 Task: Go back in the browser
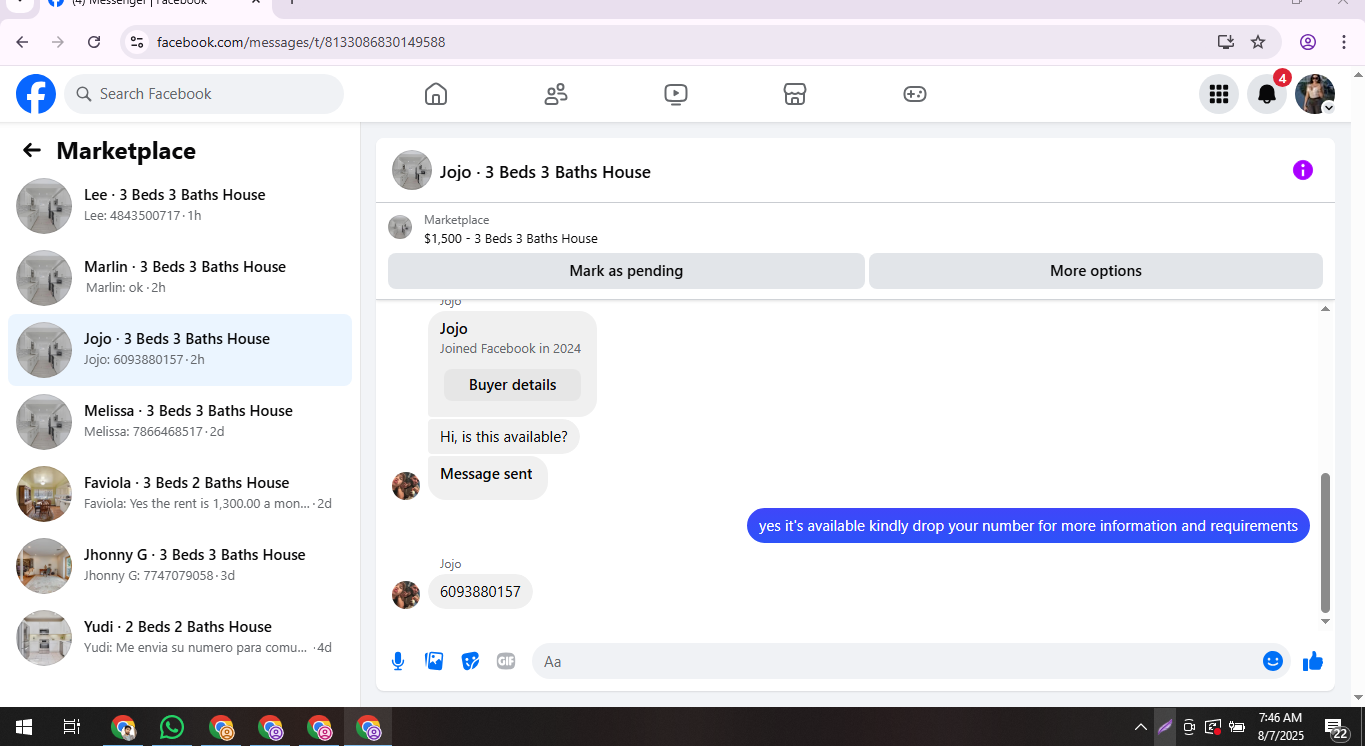22,42
